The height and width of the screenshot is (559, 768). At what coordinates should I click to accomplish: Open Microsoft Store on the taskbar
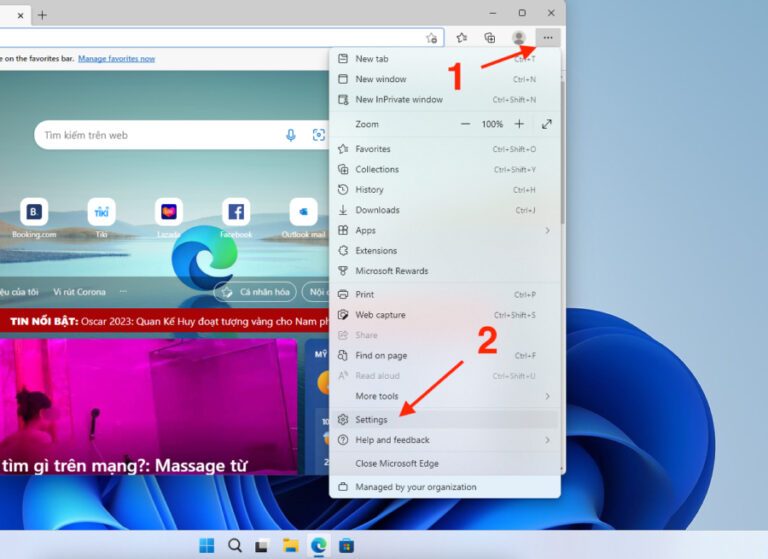click(346, 545)
